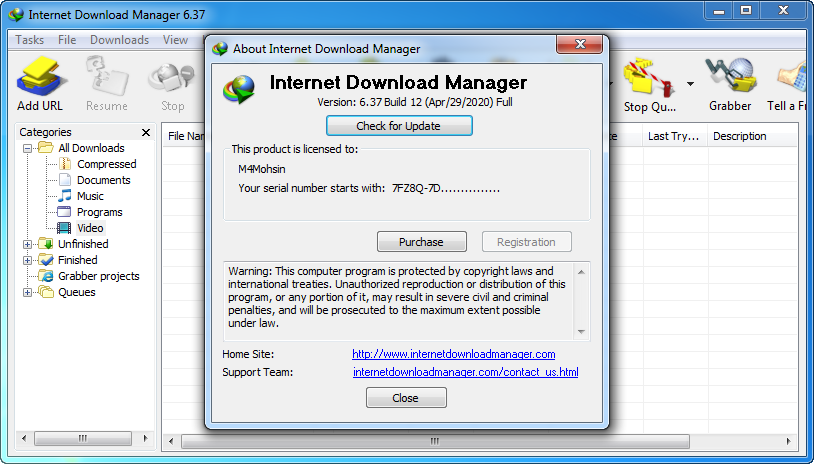Open the Grabber tool

click(x=730, y=84)
